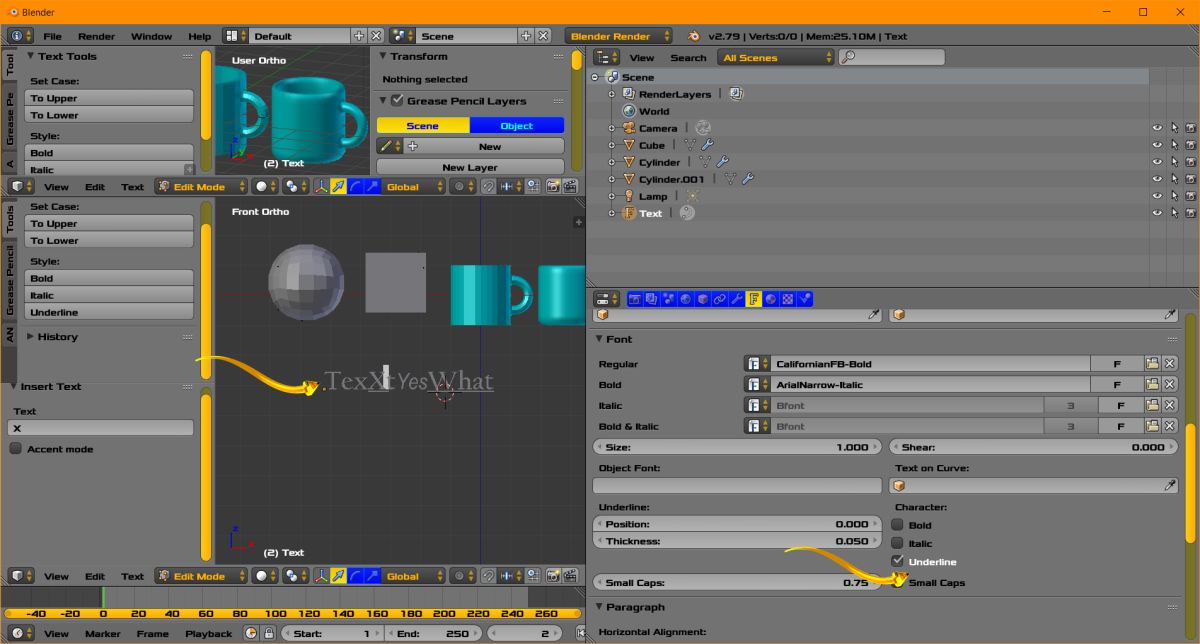Open the Material properties tab
This screenshot has width=1200, height=644.
click(x=771, y=299)
